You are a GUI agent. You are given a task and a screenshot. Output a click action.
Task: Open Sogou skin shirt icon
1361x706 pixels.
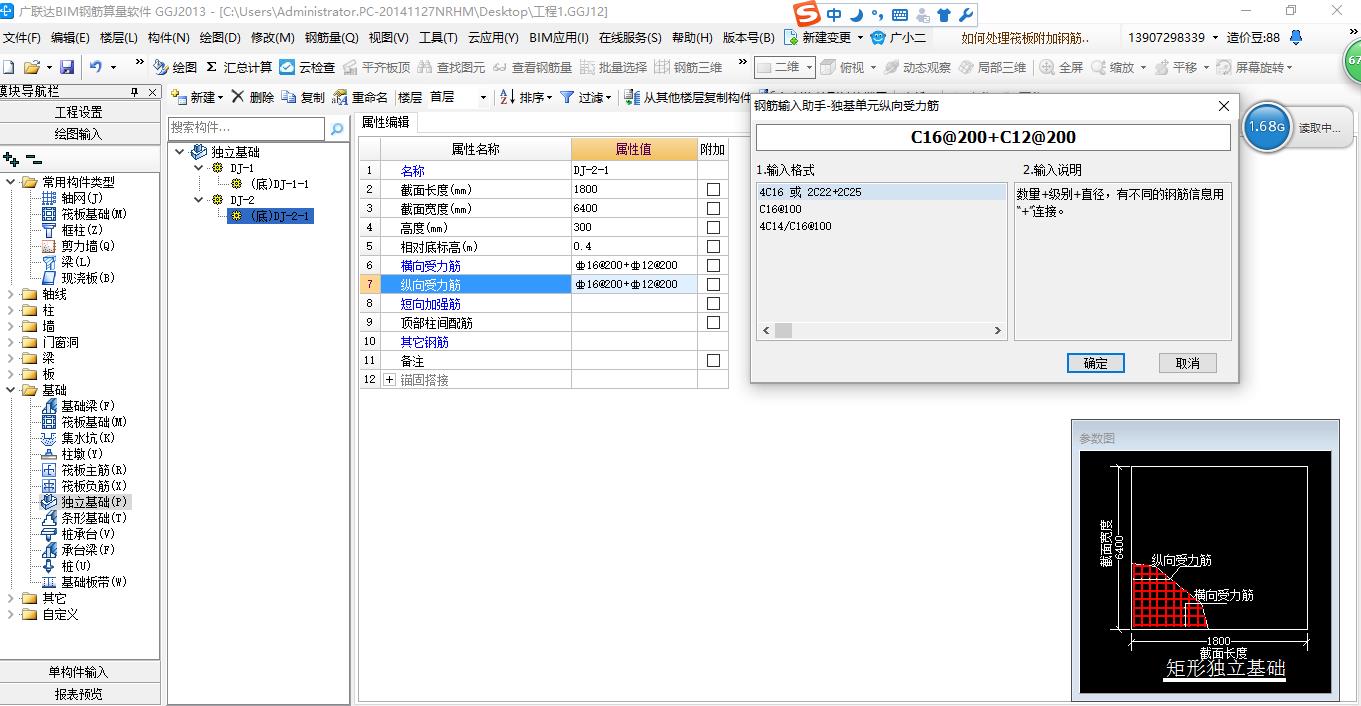[943, 15]
